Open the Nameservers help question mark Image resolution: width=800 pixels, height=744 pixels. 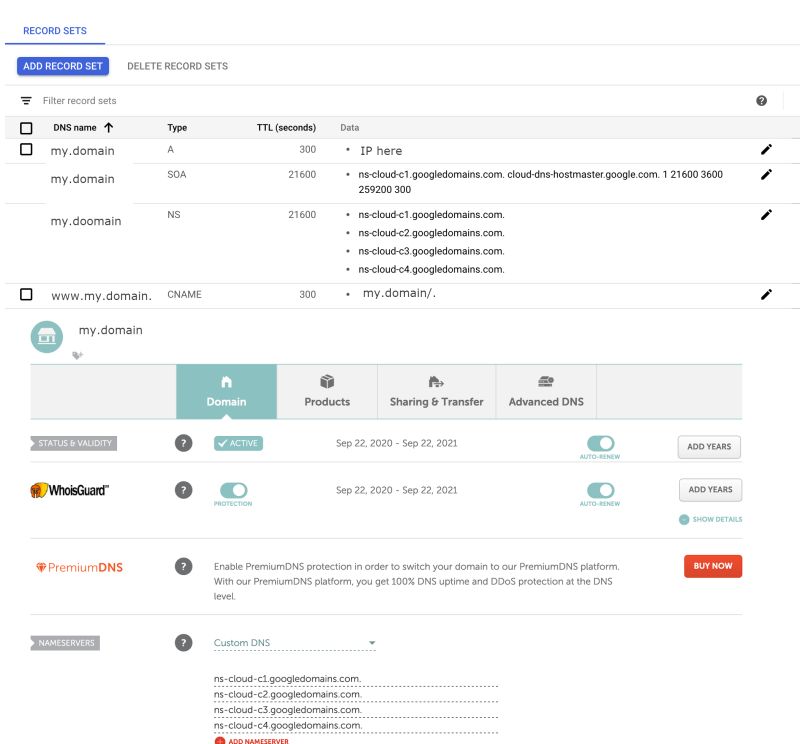pos(184,642)
